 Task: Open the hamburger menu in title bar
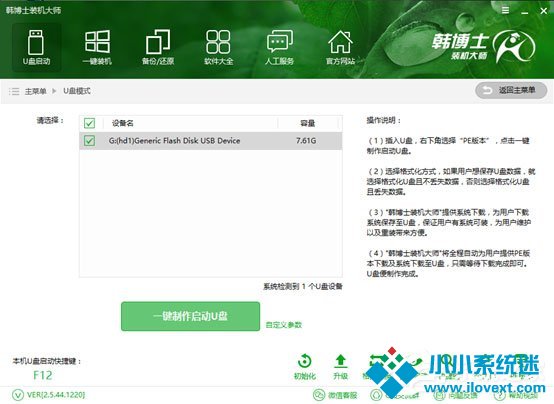tap(506, 10)
